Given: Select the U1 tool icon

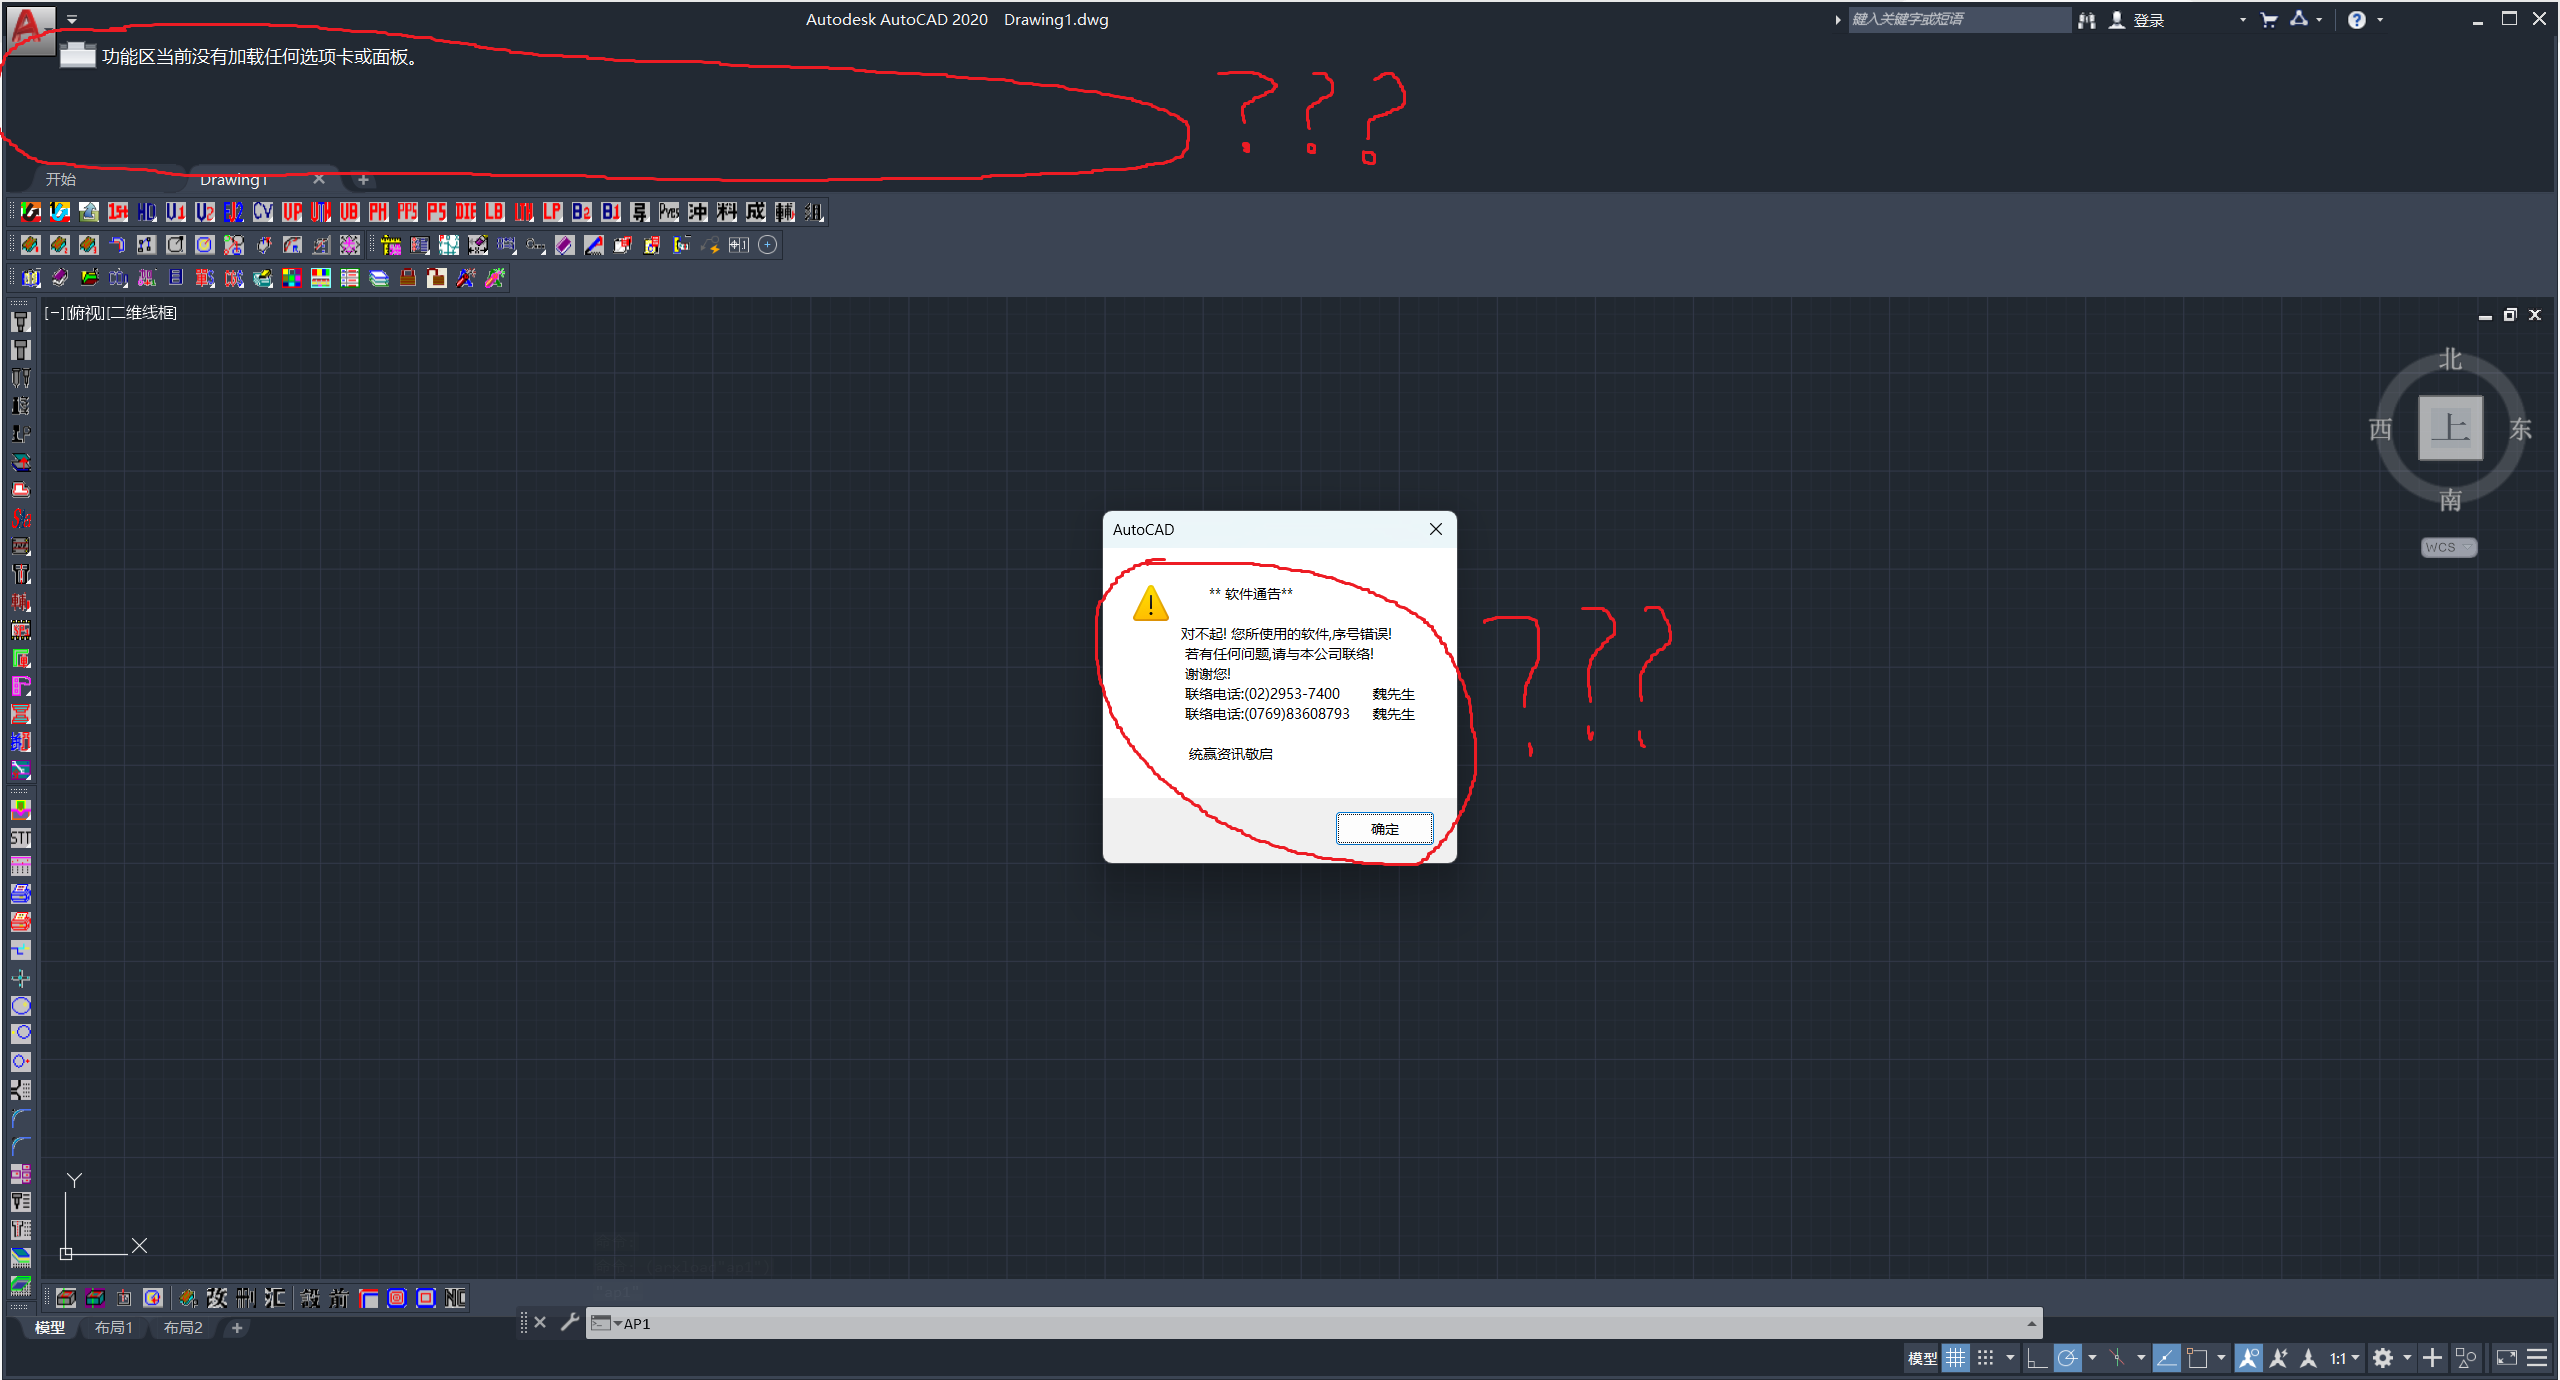Looking at the screenshot, I should click(176, 212).
